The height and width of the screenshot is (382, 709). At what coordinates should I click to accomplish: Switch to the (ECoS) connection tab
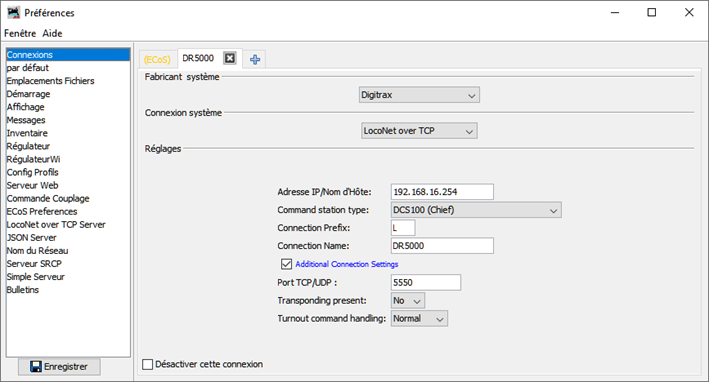click(157, 59)
